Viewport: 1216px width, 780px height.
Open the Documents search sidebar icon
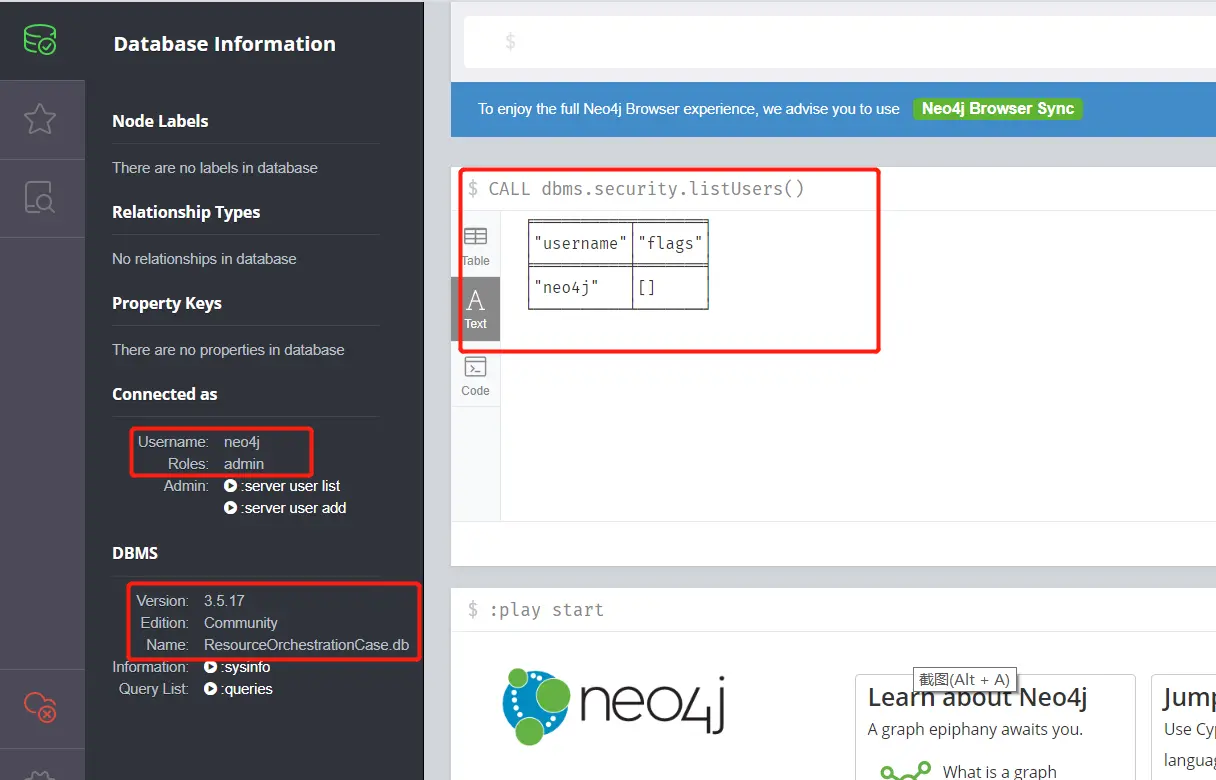coord(41,198)
